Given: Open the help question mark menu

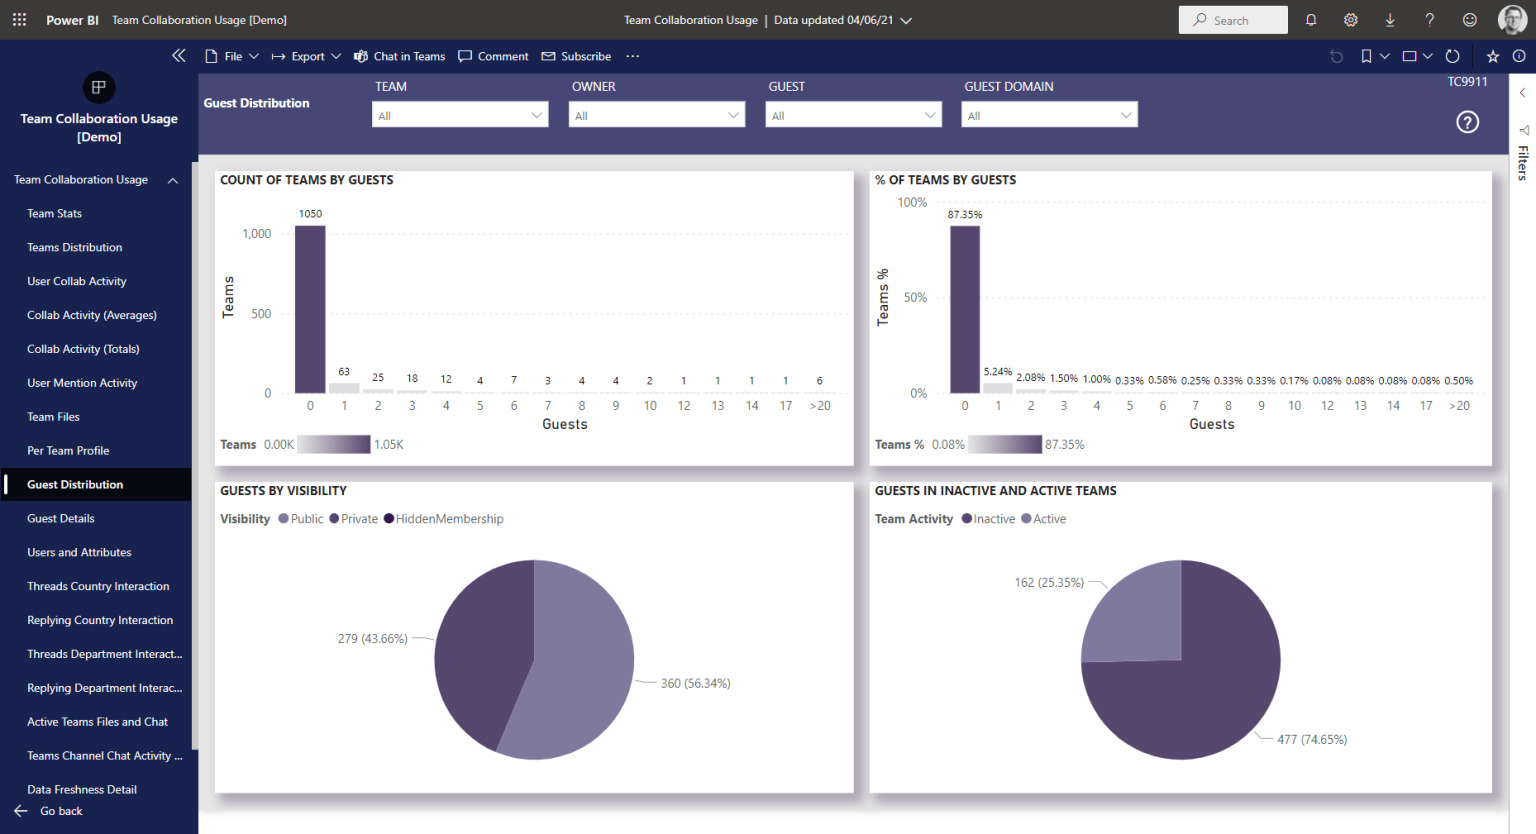Looking at the screenshot, I should [1430, 20].
